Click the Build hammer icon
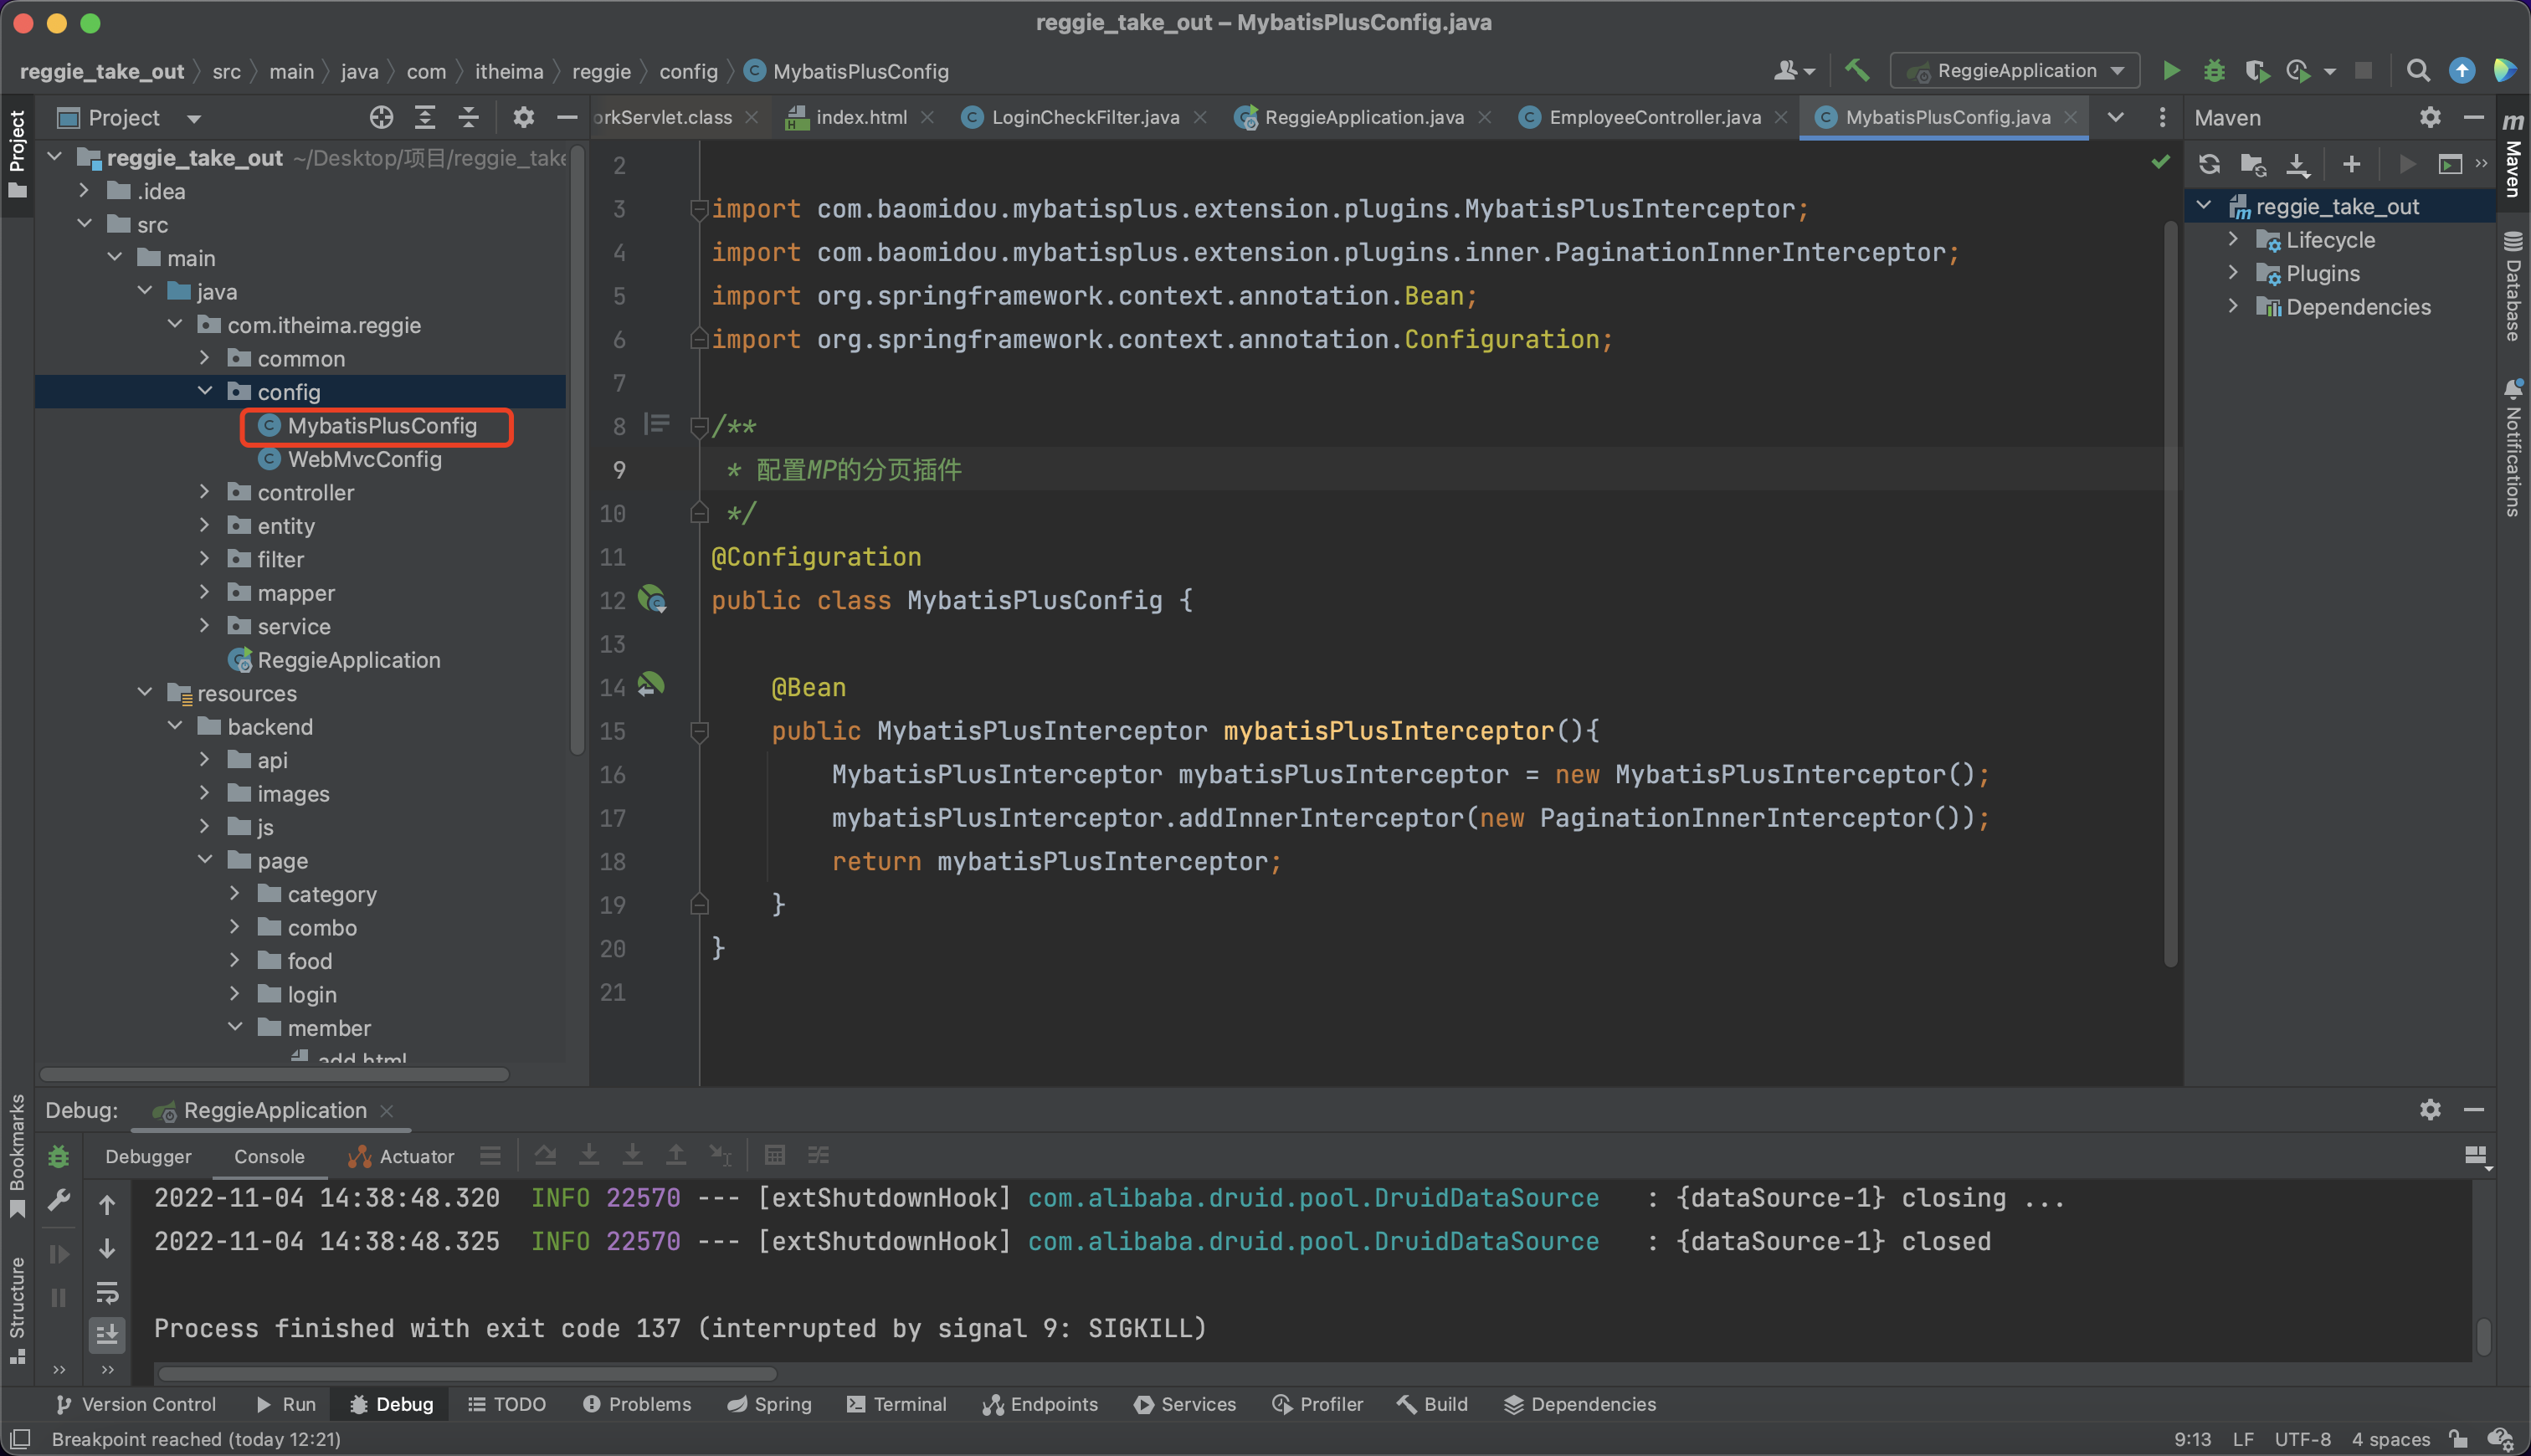The width and height of the screenshot is (2531, 1456). tap(1856, 70)
